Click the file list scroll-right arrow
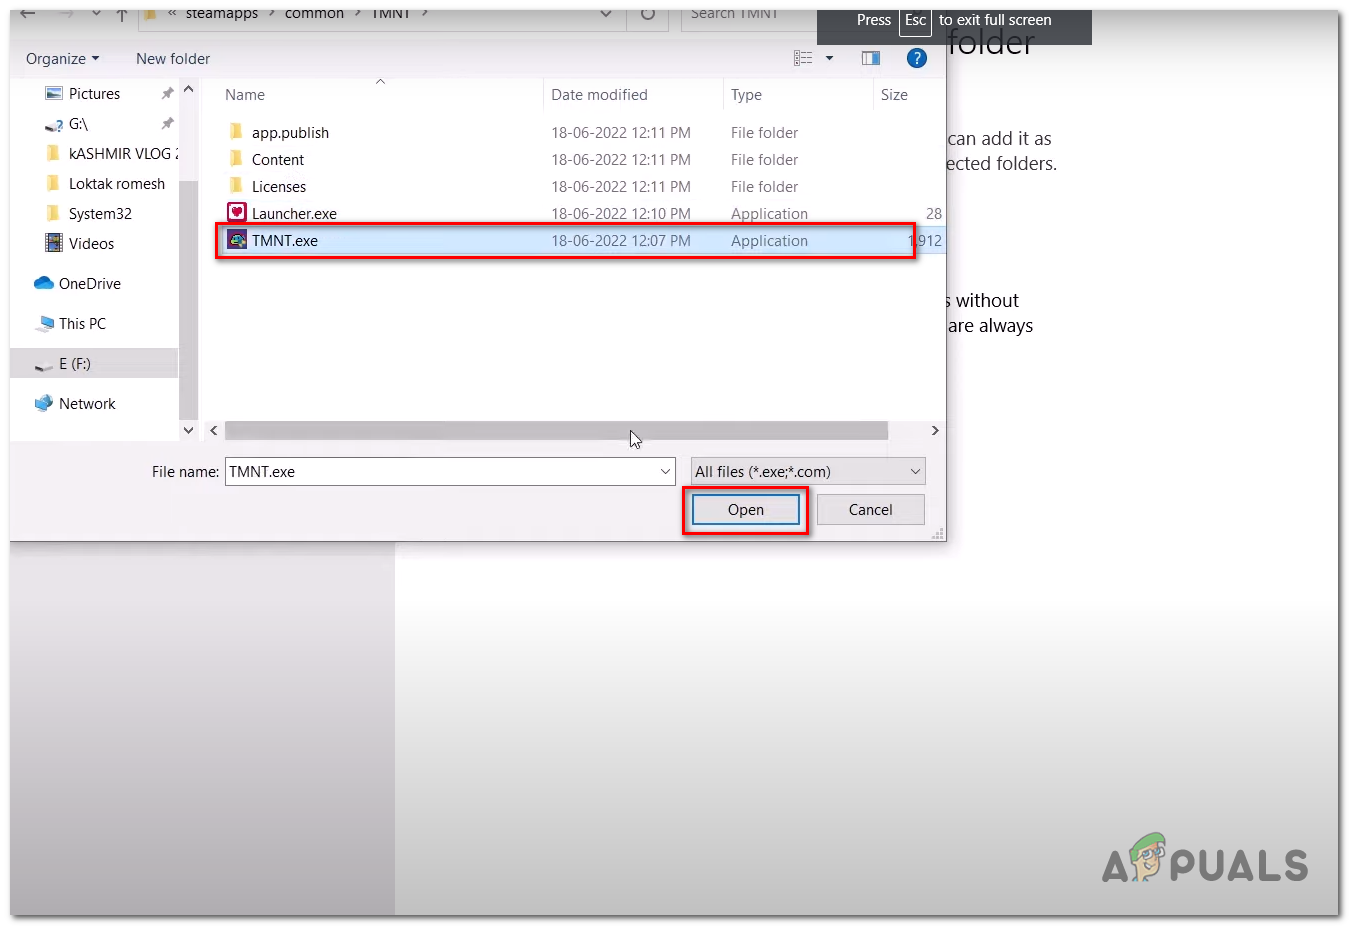This screenshot has height=926, width=1349. 935,430
